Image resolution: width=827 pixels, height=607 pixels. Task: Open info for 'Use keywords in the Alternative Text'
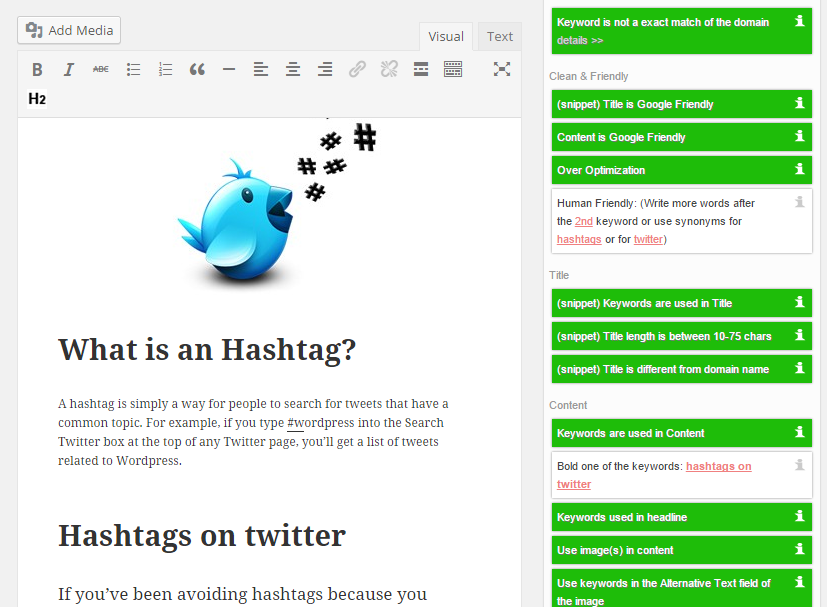[800, 582]
